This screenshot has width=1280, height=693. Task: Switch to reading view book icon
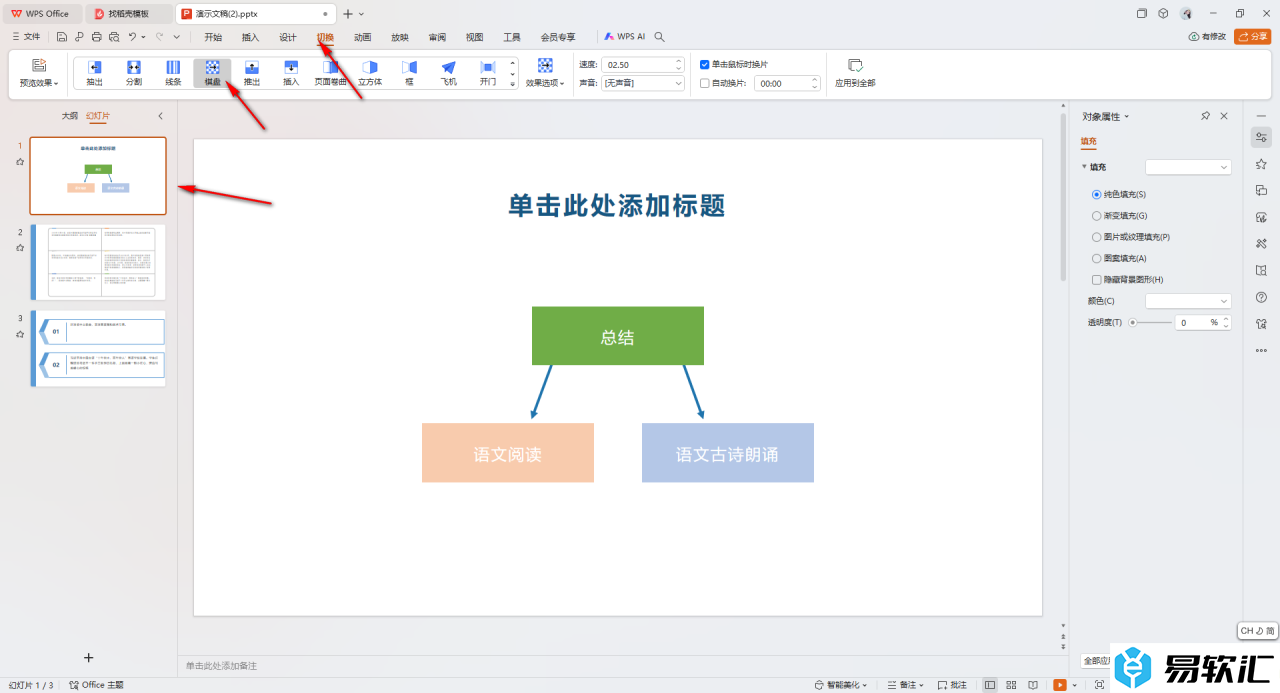[x=1033, y=685]
